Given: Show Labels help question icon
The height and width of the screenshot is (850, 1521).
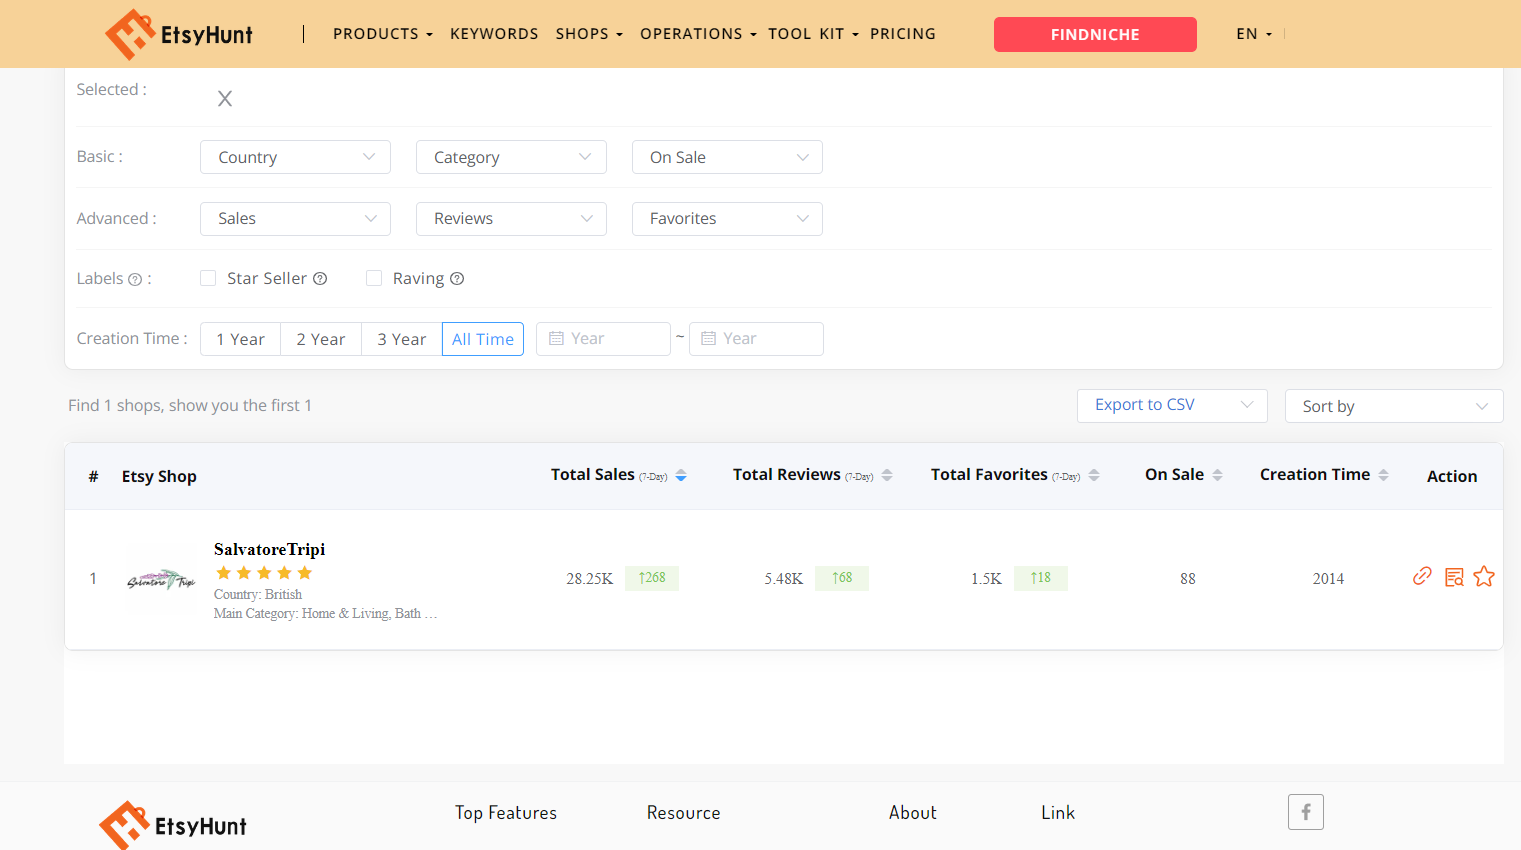Looking at the screenshot, I should point(135,280).
